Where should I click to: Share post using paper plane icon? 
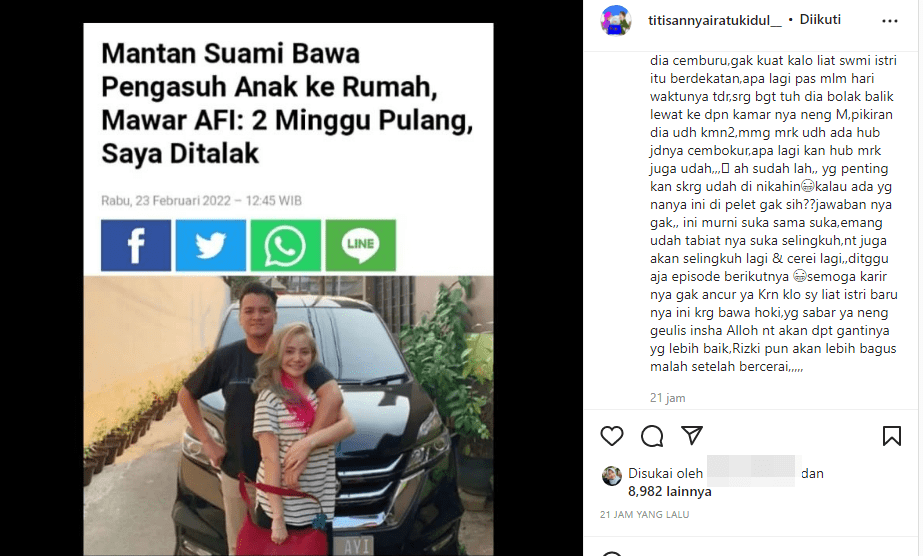(x=692, y=435)
